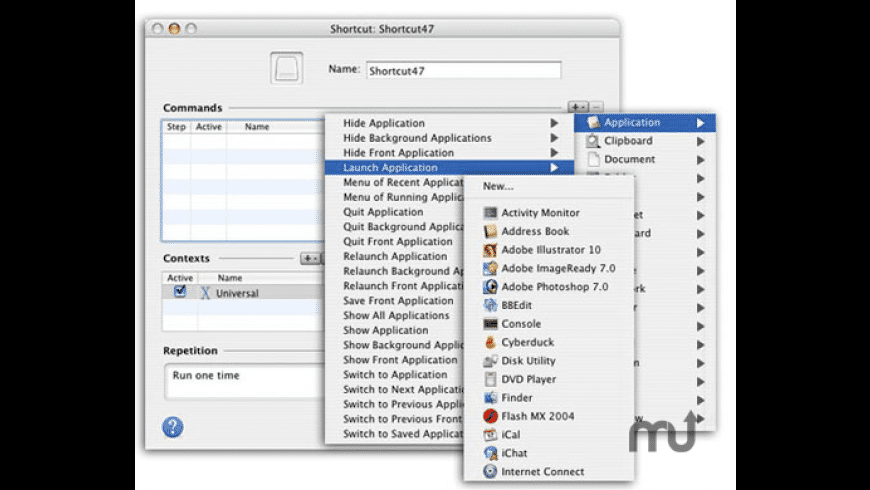Select Launch Application menu entry
870x490 pixels.
pyautogui.click(x=390, y=168)
